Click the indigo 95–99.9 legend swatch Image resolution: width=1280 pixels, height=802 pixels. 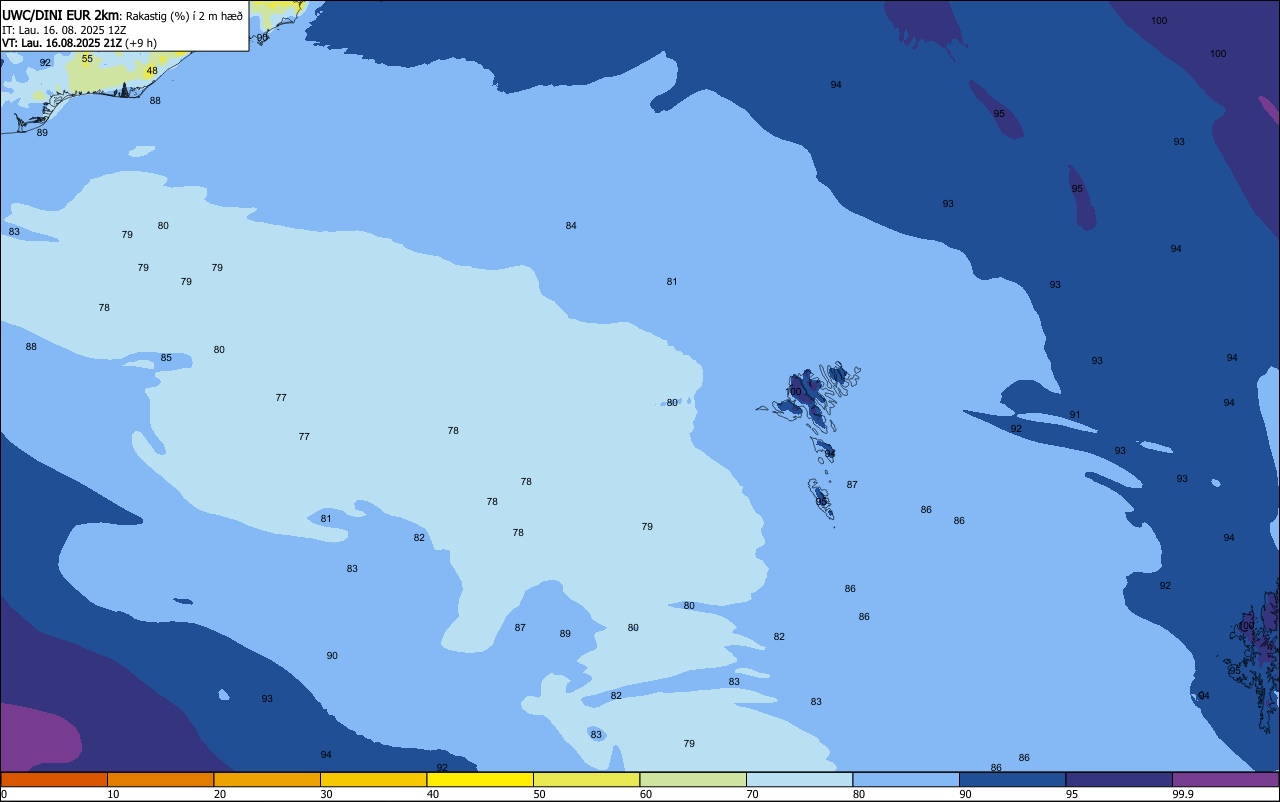click(x=1119, y=779)
